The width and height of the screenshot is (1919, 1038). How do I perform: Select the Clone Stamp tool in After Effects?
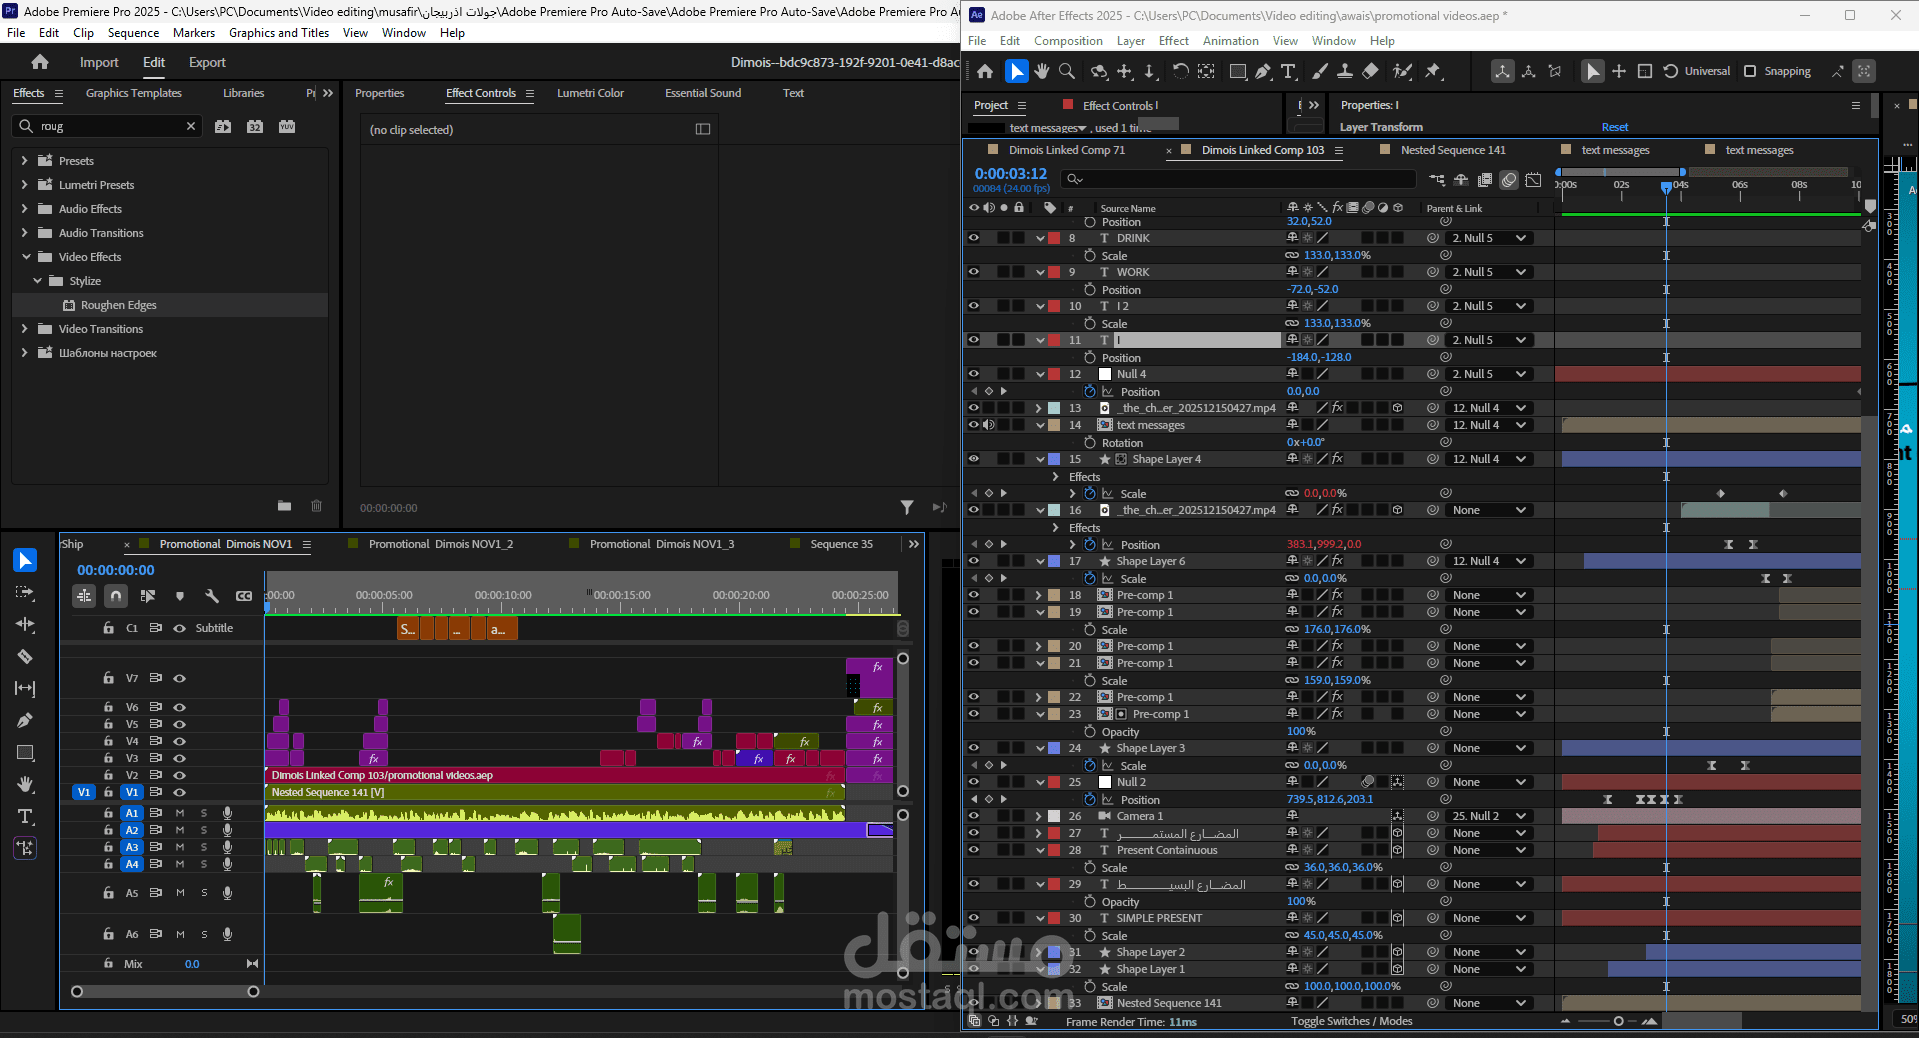coord(1345,71)
